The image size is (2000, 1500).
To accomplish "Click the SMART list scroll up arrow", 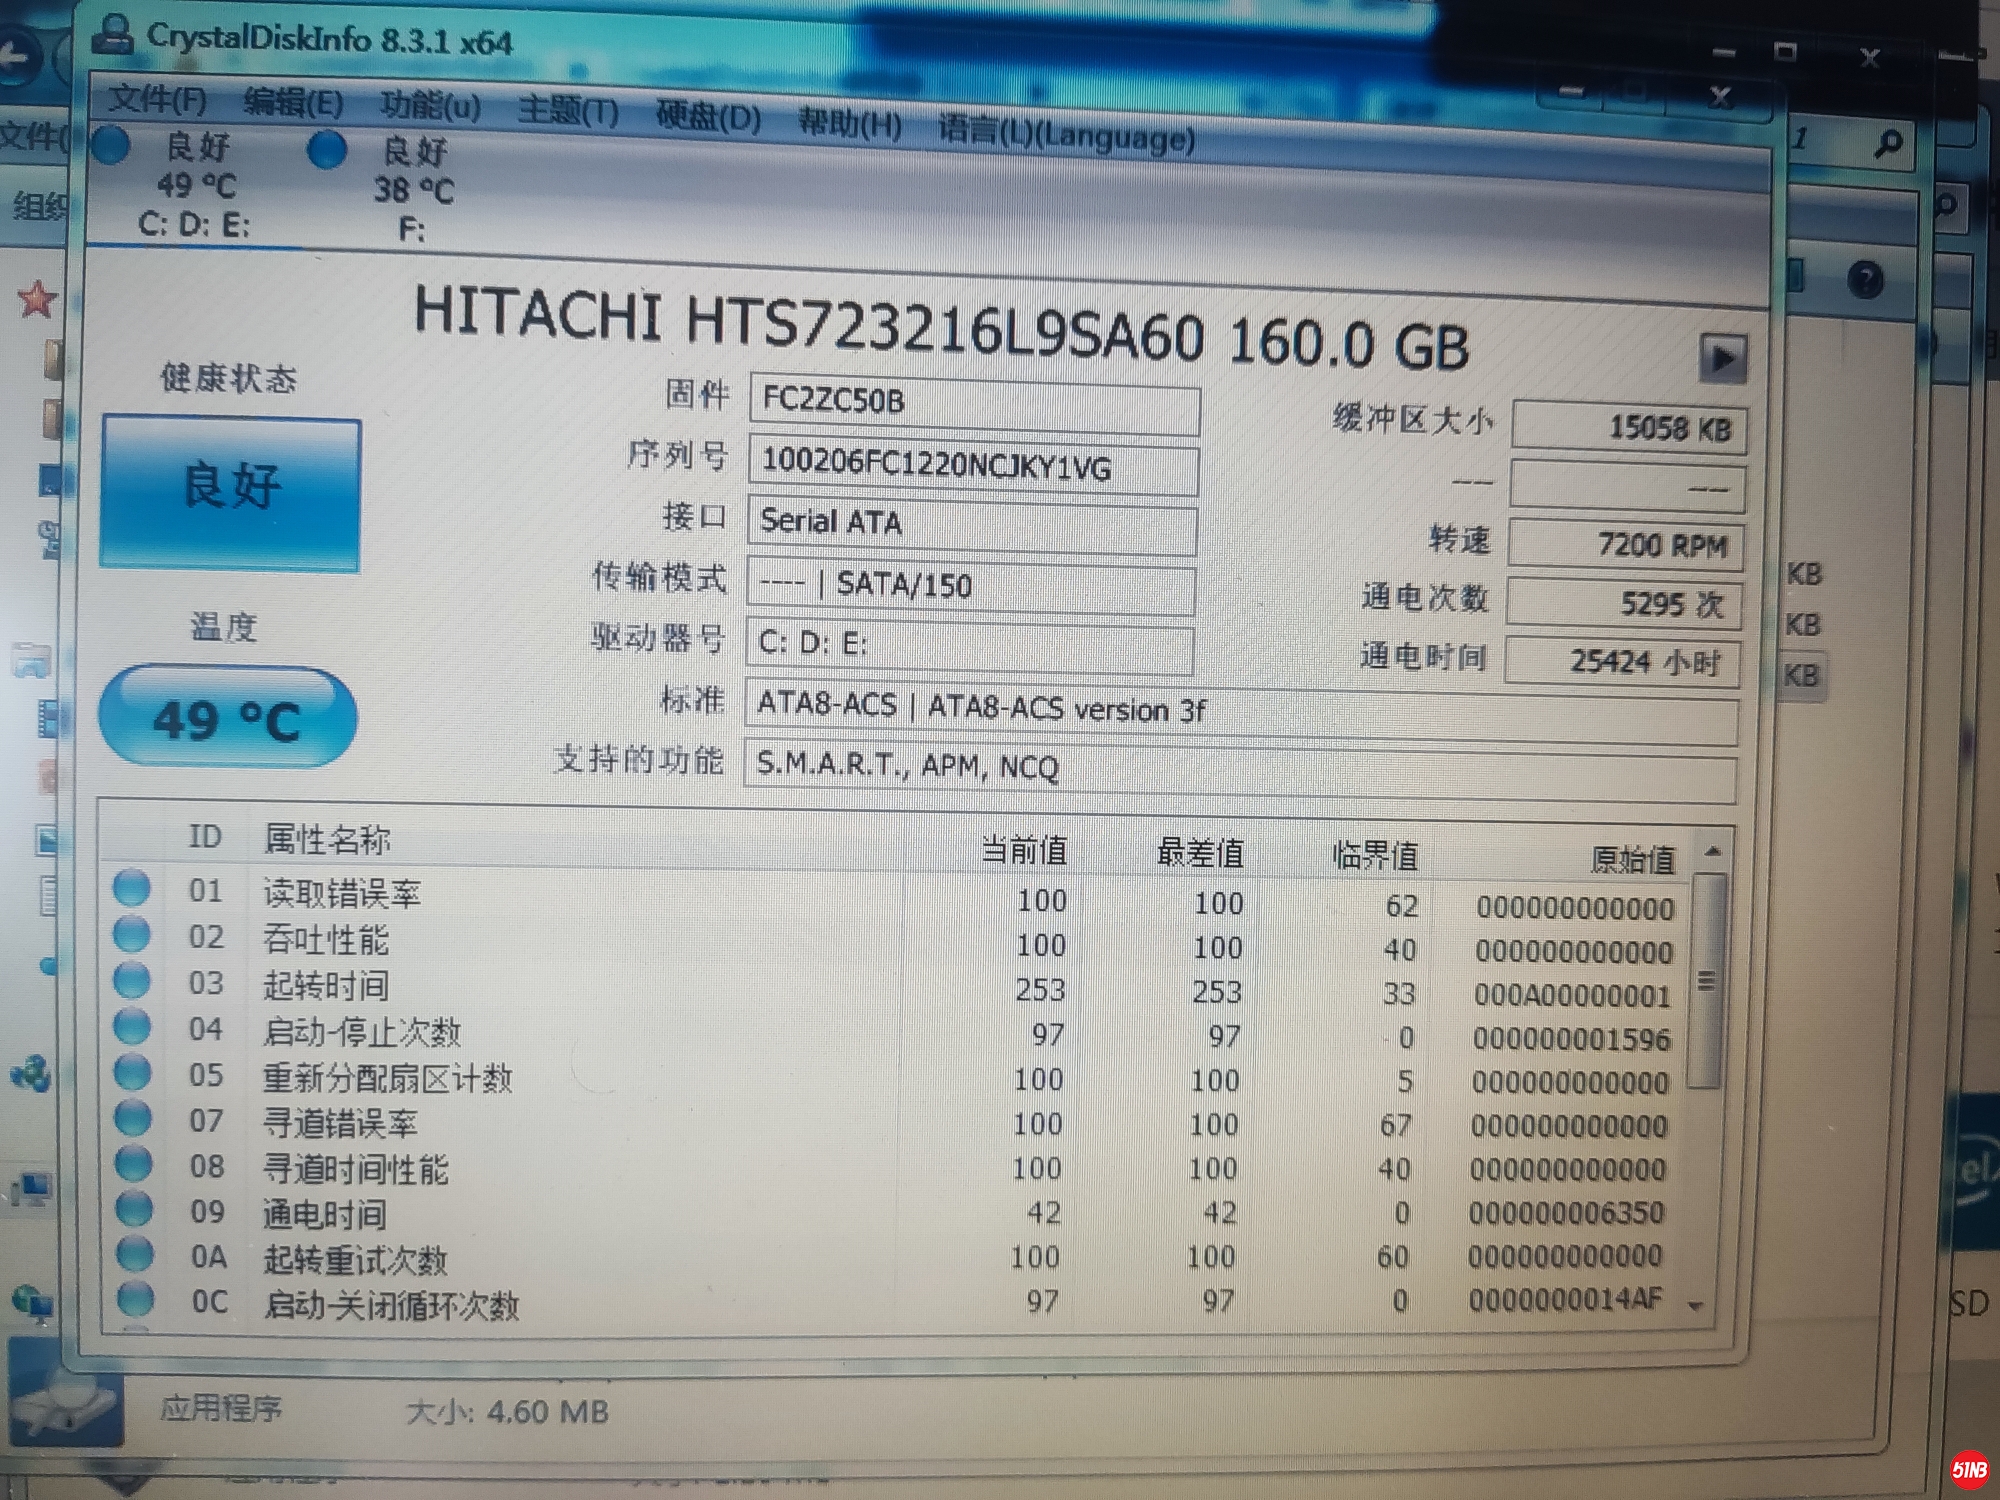I will [x=1712, y=852].
